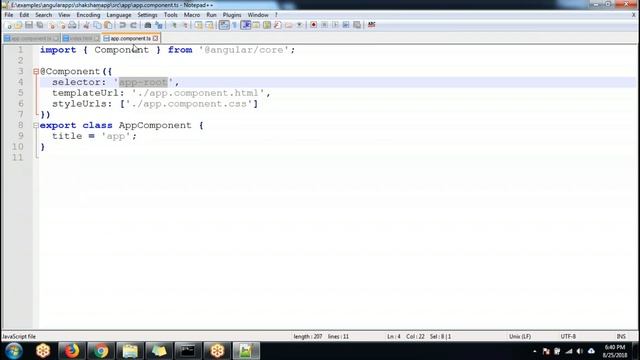This screenshot has height=360, width=640.
Task: Open the Settings menu
Action: click(147, 15)
